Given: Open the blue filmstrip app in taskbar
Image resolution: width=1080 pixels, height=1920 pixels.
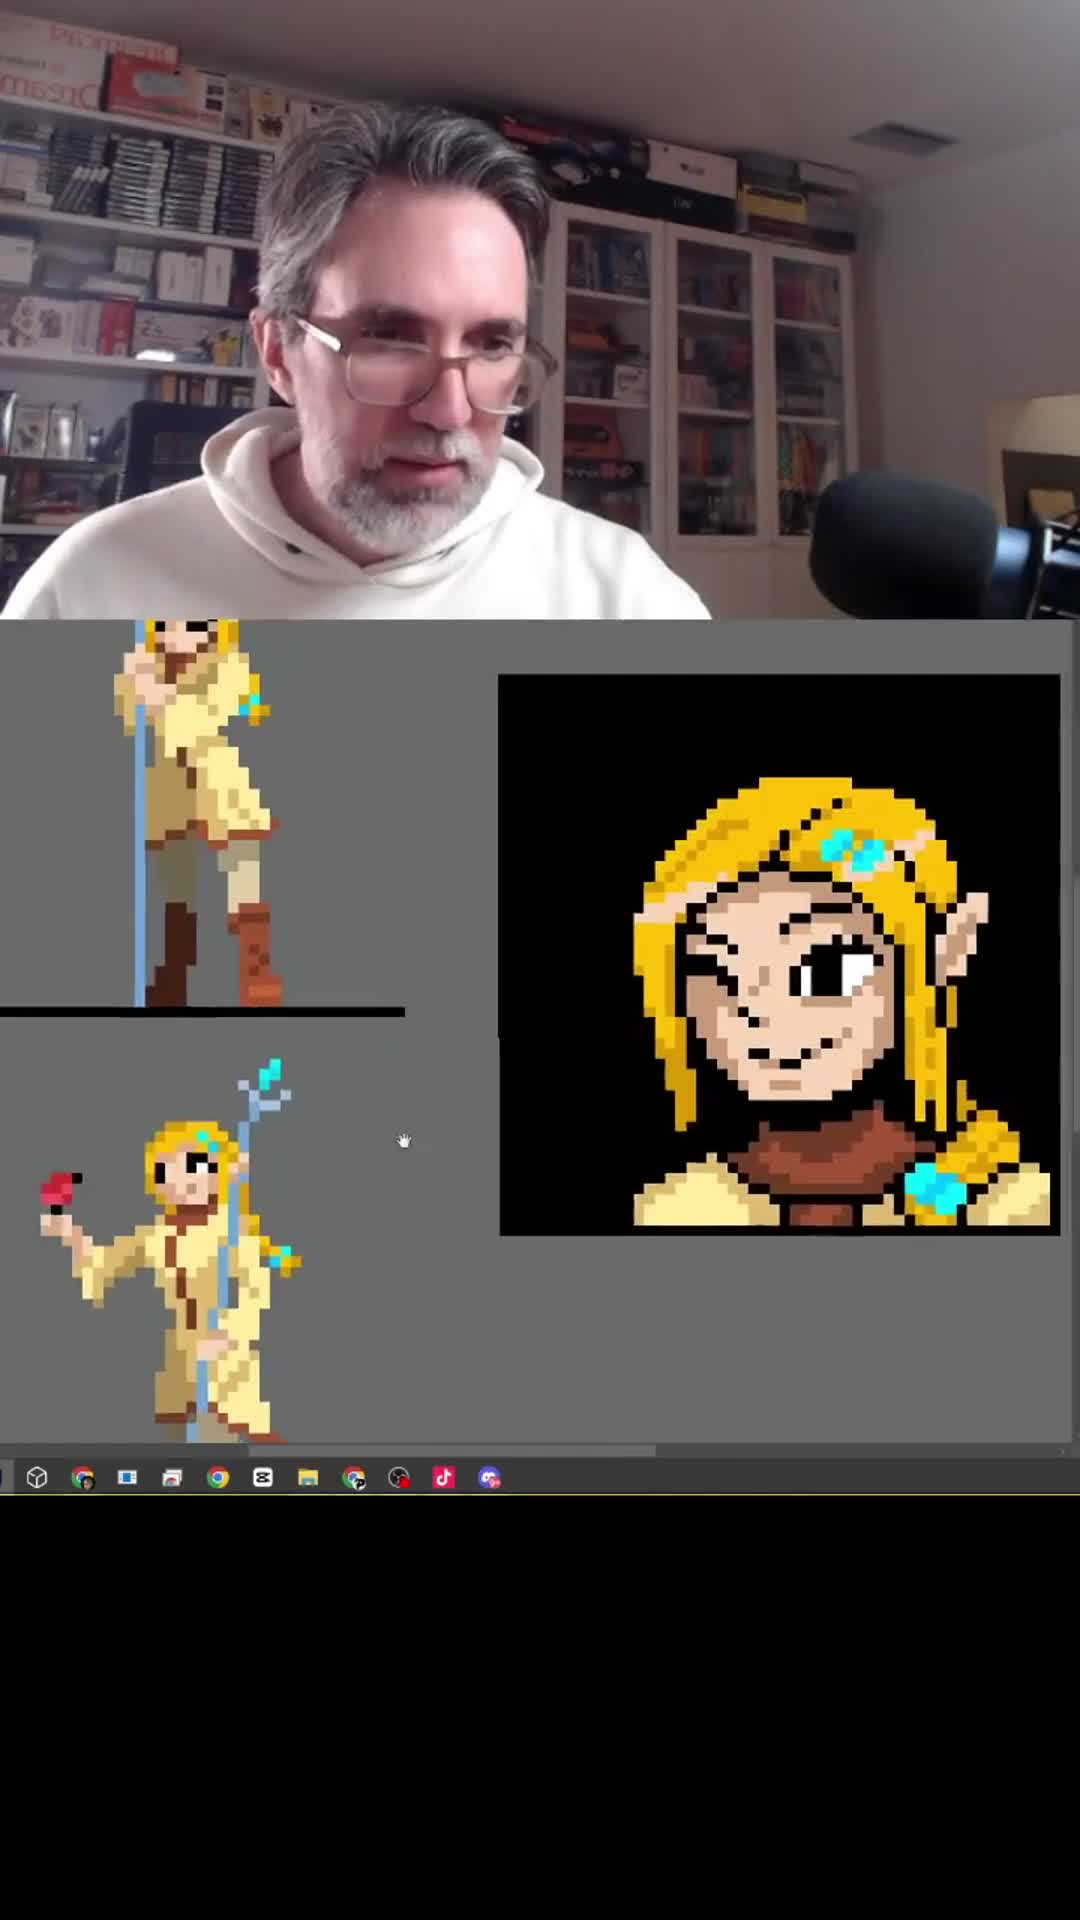Looking at the screenshot, I should [127, 1477].
